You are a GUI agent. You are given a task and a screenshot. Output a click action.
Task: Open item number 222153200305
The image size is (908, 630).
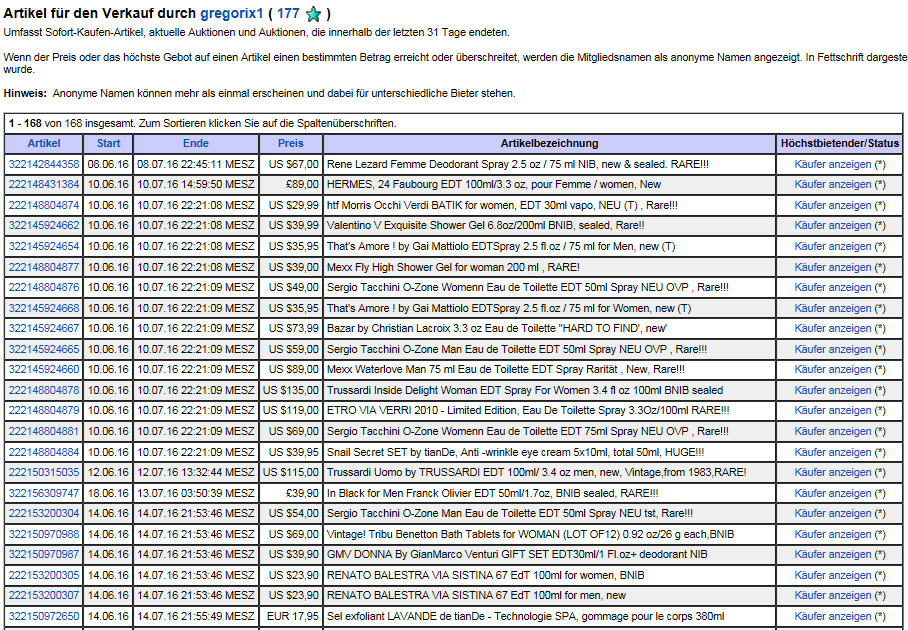(44, 576)
